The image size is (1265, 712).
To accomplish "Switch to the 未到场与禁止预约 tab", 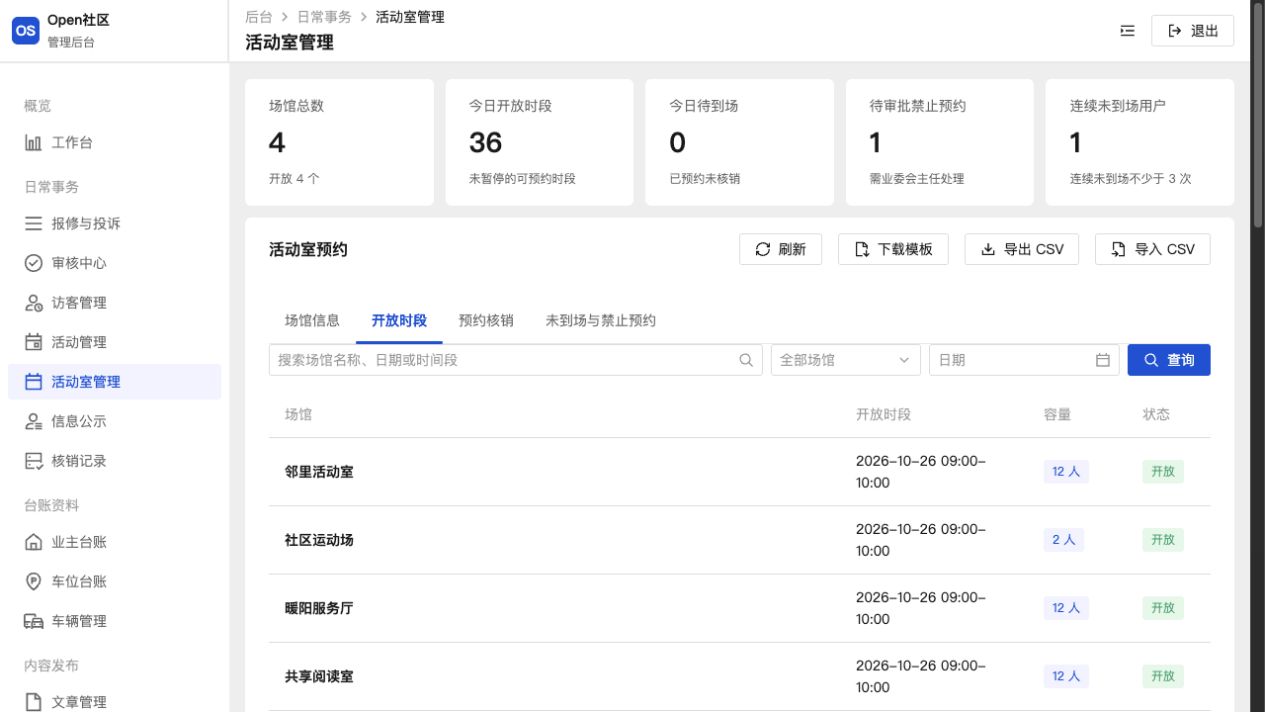I will [x=601, y=321].
